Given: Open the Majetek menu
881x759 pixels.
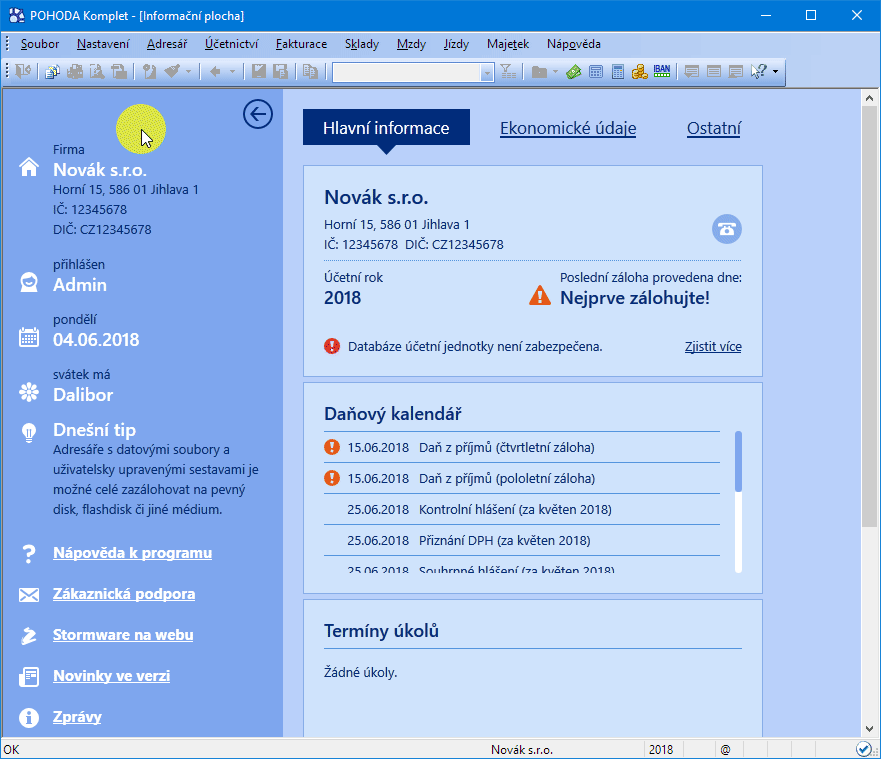Looking at the screenshot, I should (x=508, y=44).
